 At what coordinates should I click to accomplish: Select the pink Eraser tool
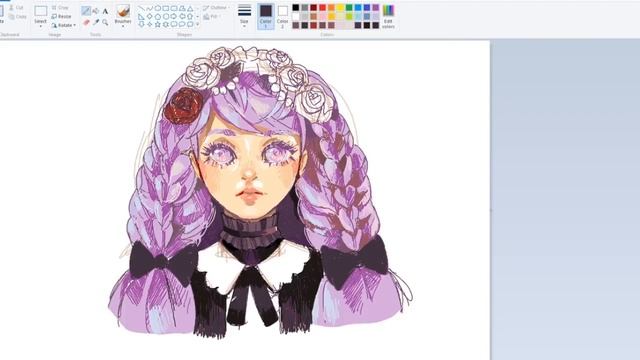tap(86, 22)
